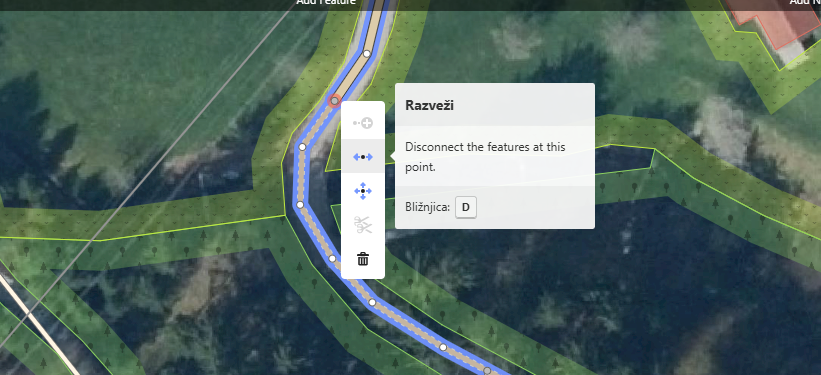
Task: Click the D shortcut key badge
Action: 466,207
